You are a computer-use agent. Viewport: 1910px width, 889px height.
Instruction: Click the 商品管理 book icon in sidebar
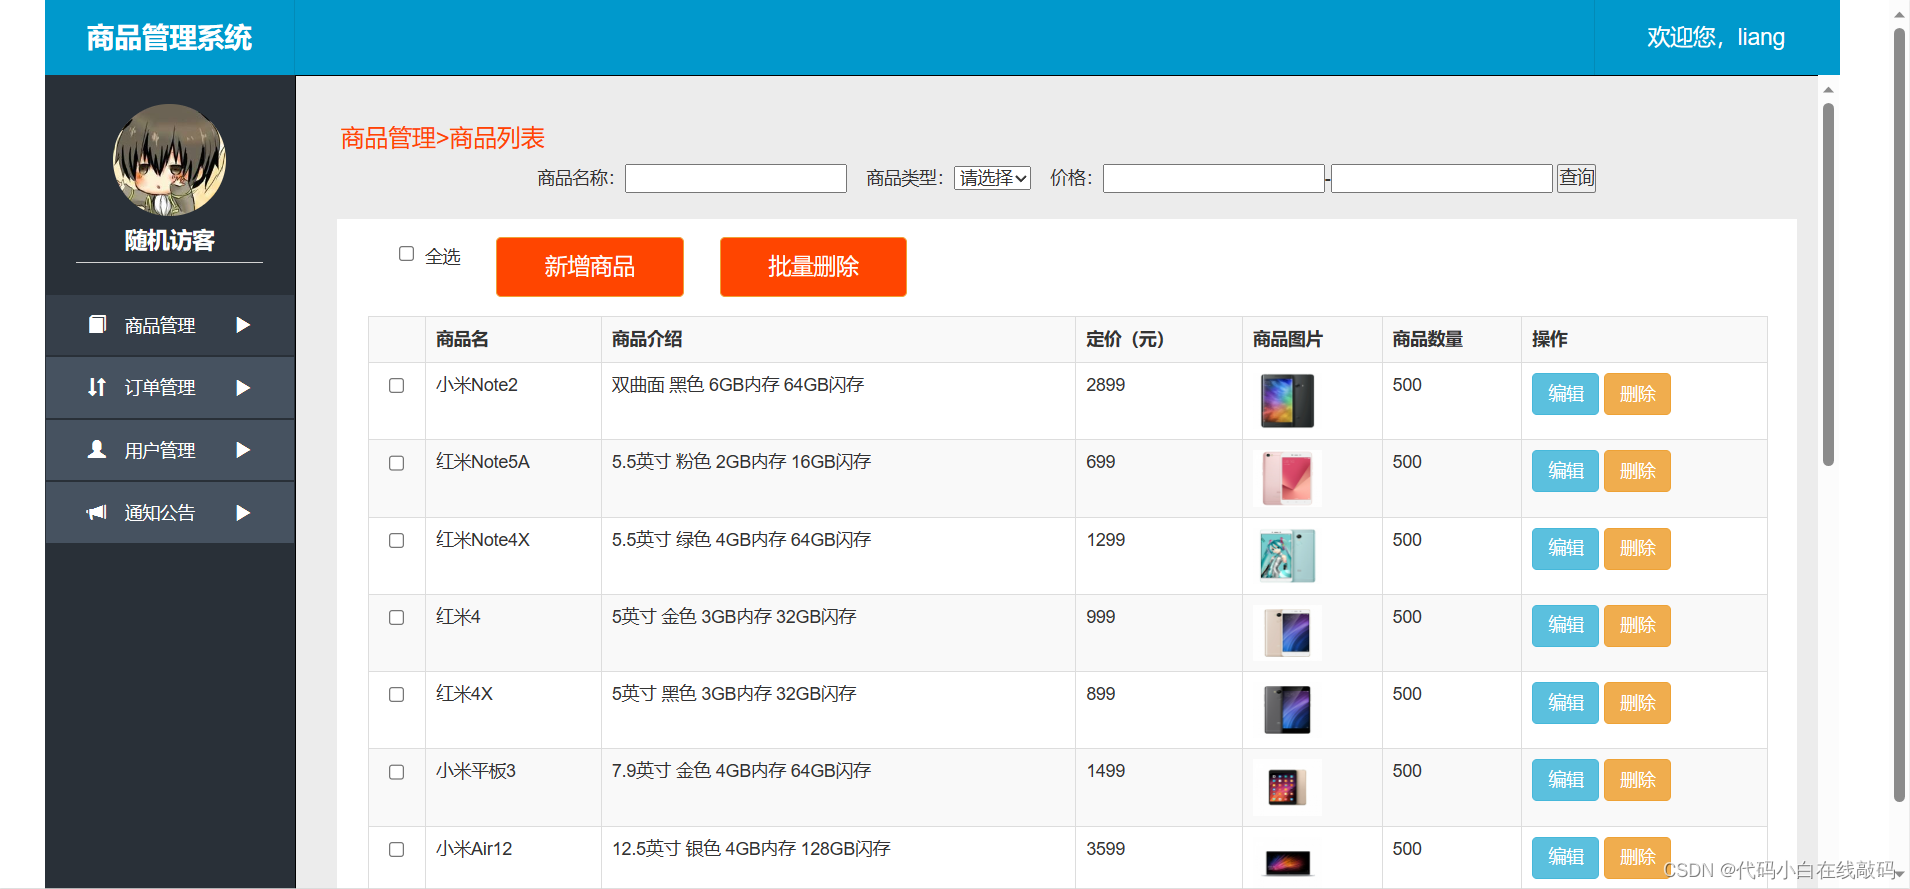click(97, 324)
